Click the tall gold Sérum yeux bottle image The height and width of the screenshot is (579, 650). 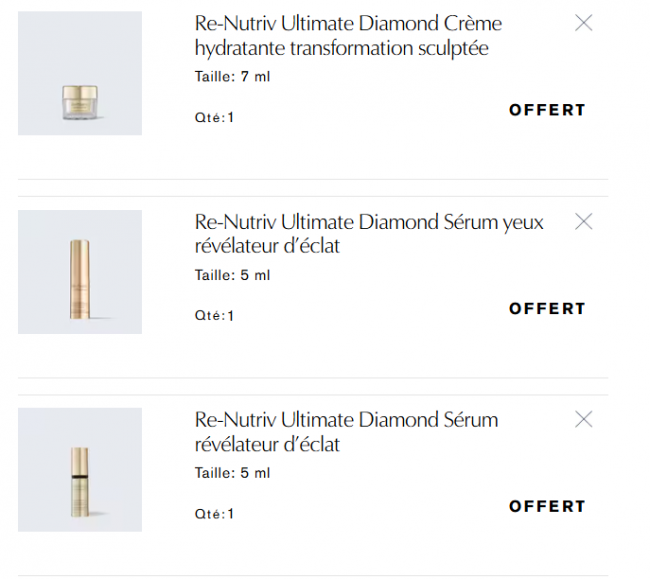80,272
